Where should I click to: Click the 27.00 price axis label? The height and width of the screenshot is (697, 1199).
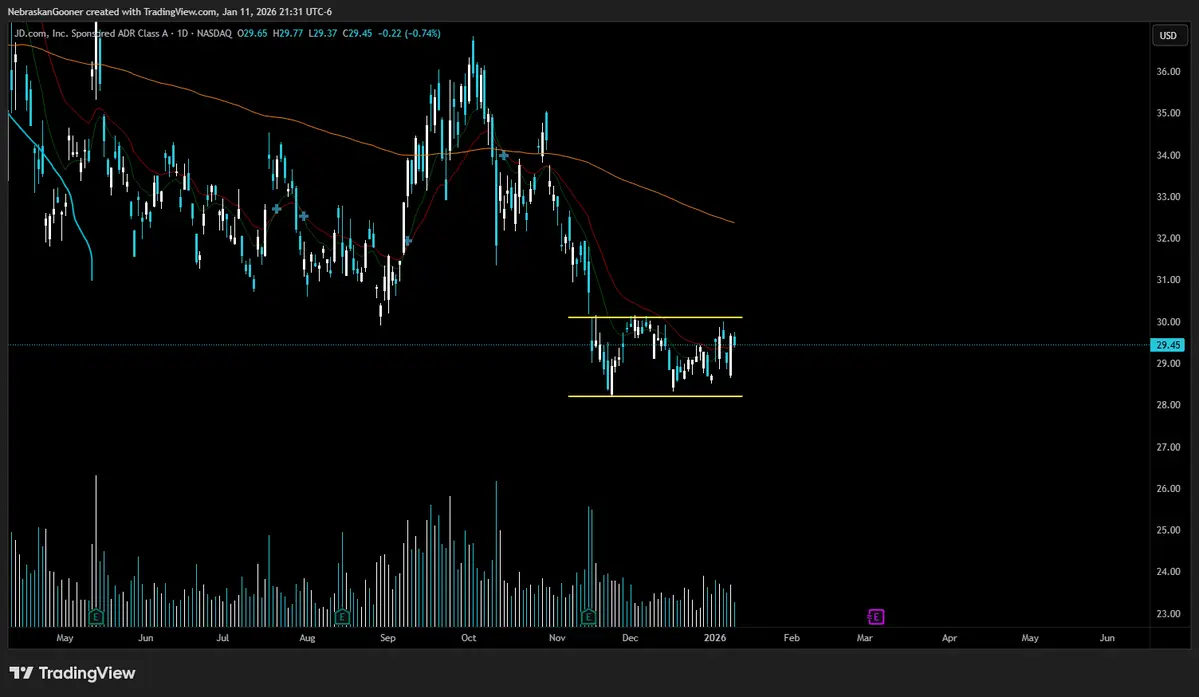point(1168,447)
